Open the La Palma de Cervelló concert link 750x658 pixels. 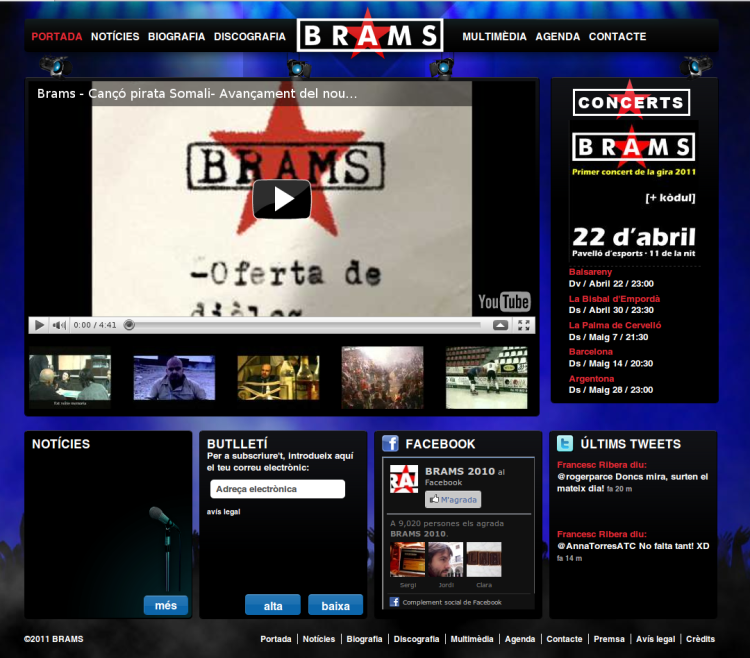(615, 325)
